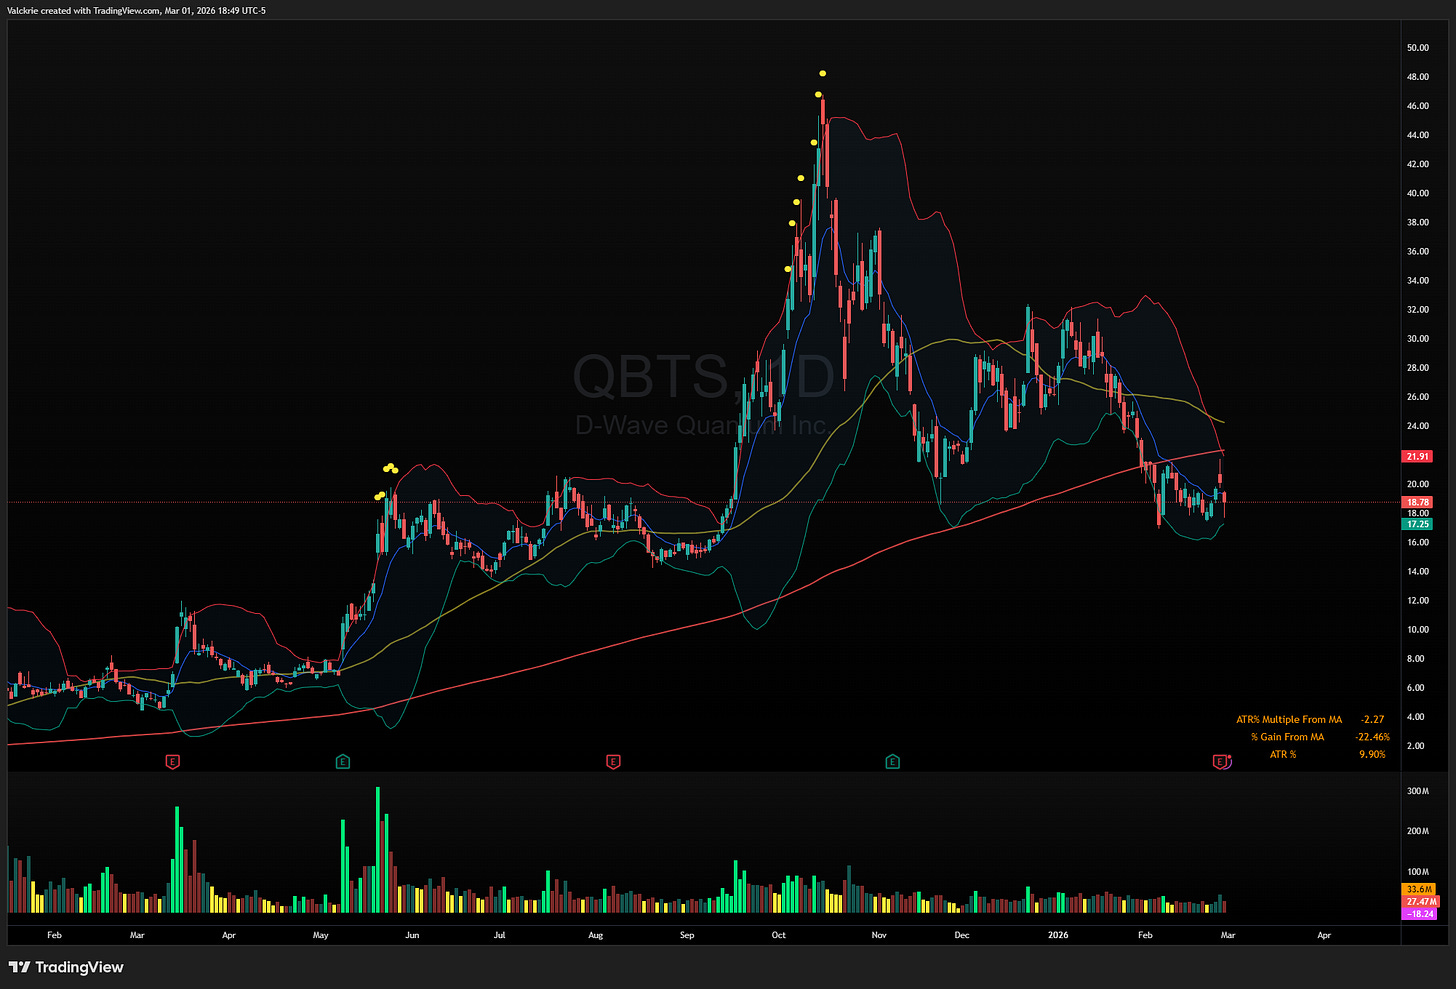
Task: Click the -2.27 indicator value
Action: [1372, 719]
